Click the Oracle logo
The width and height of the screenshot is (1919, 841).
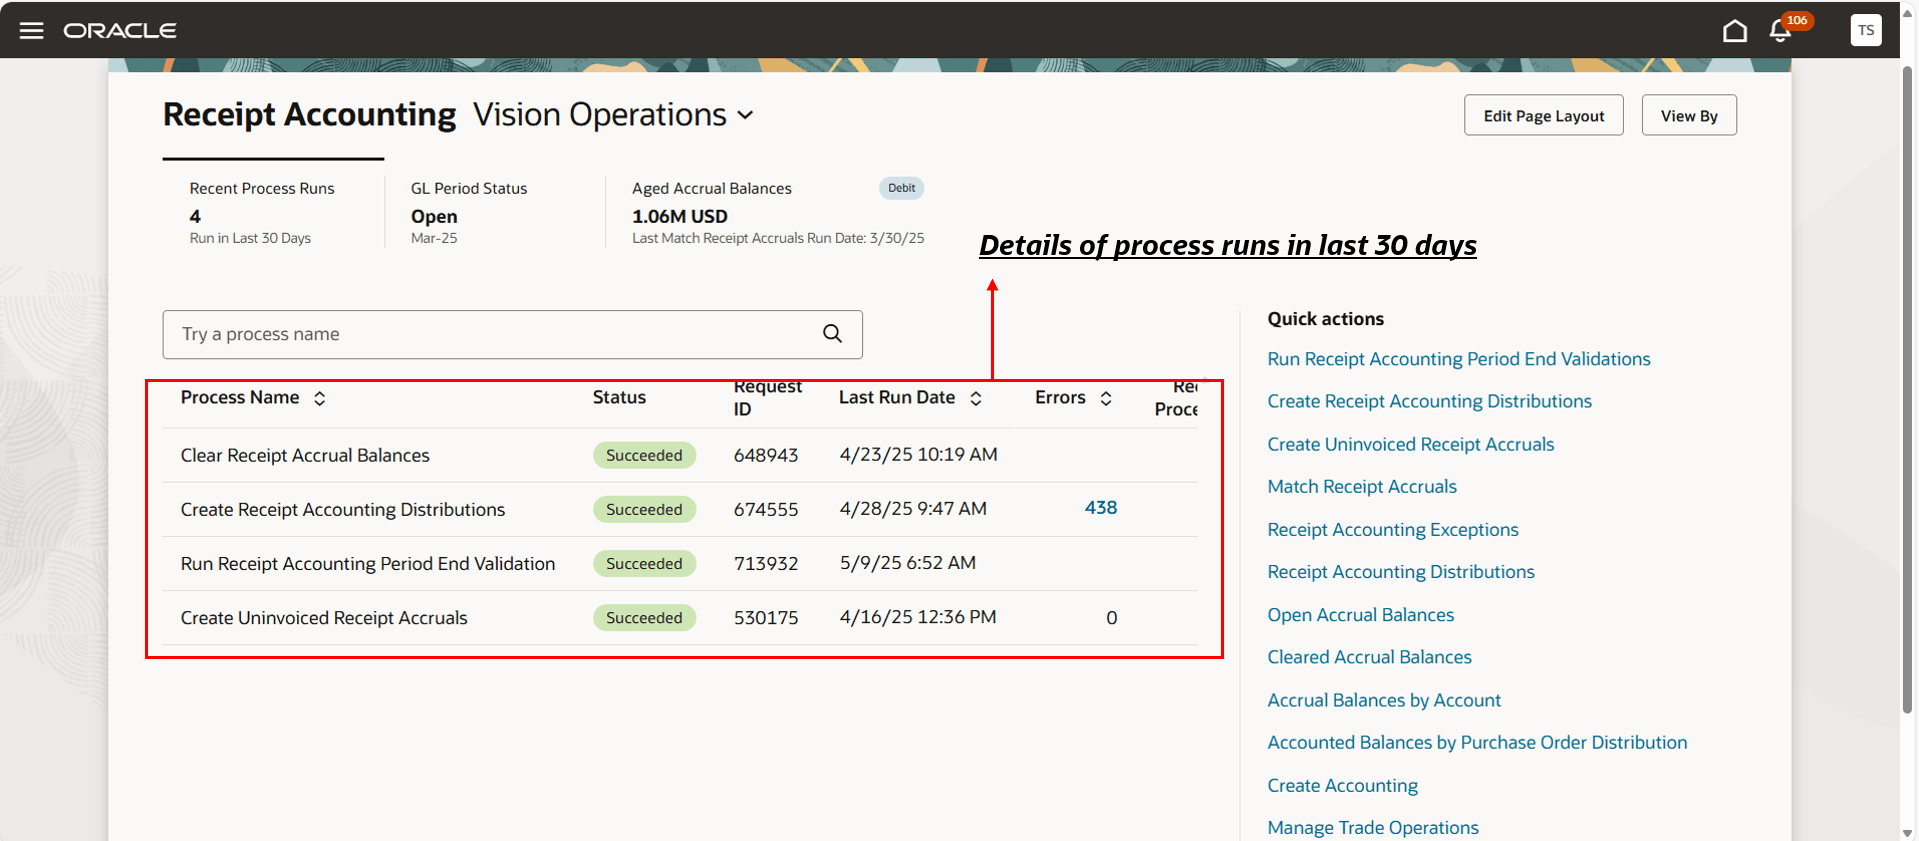pyautogui.click(x=120, y=31)
